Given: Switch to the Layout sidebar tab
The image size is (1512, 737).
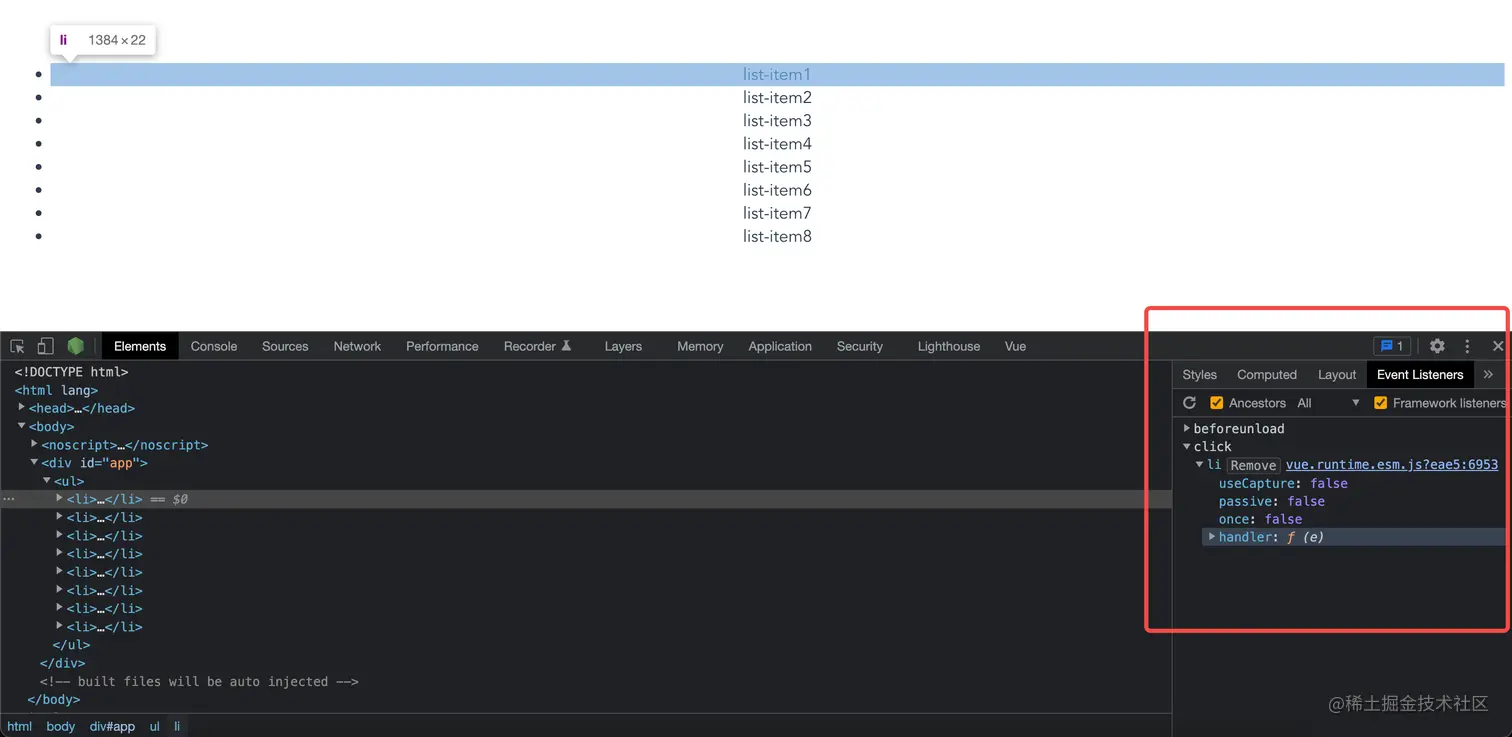Looking at the screenshot, I should pyautogui.click(x=1337, y=374).
